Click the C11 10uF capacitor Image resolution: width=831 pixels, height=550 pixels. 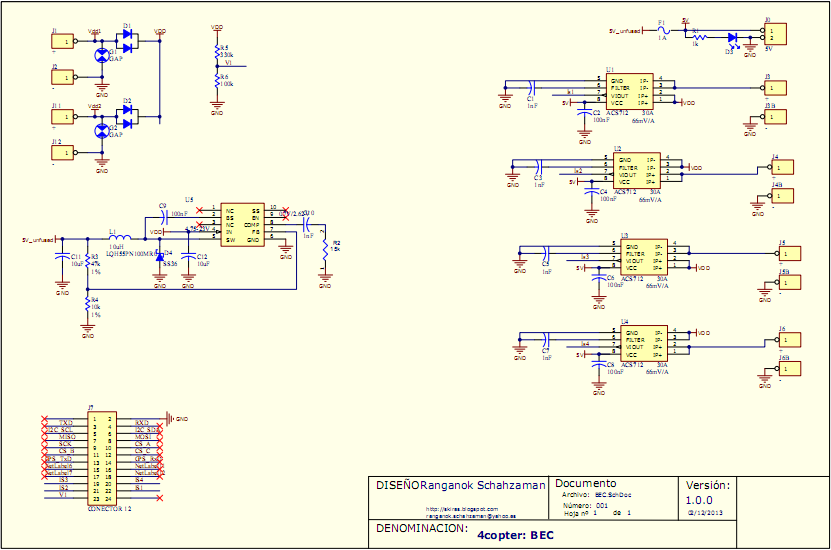(62, 260)
